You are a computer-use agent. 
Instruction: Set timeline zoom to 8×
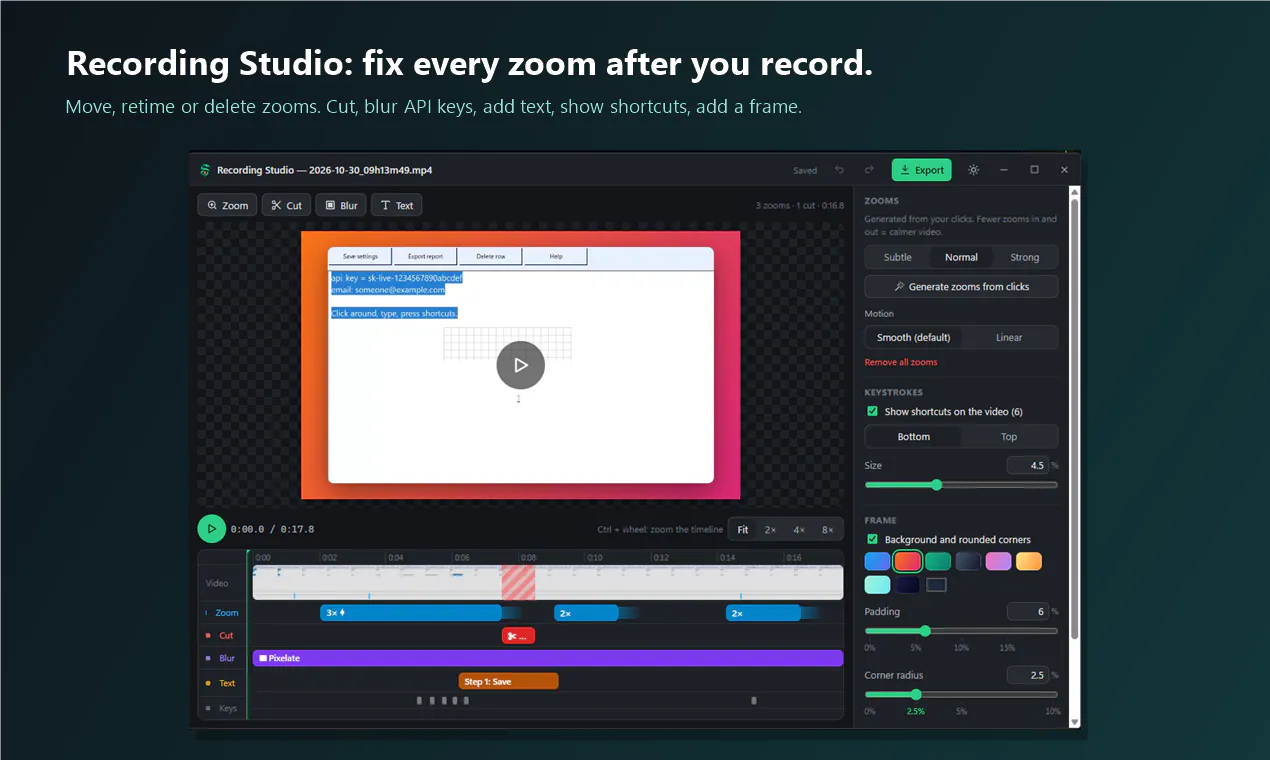pos(828,529)
